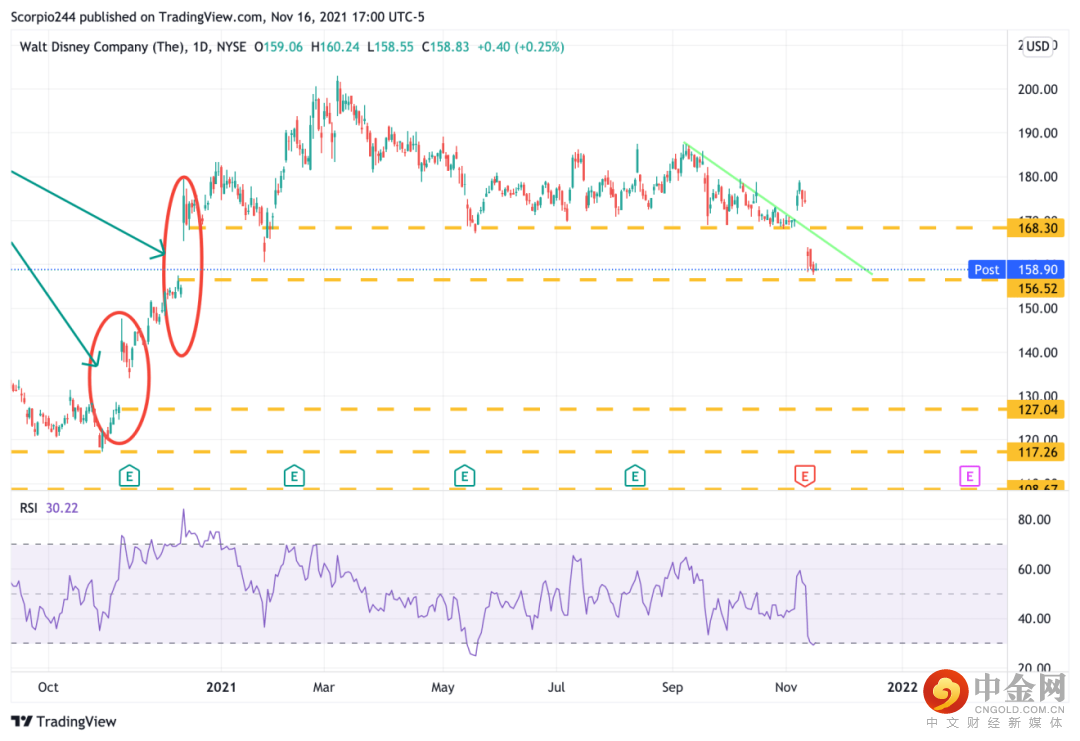Screen dimensions: 1080x741
Task: Select the 168.30 dashed horizontal line
Action: point(598,227)
